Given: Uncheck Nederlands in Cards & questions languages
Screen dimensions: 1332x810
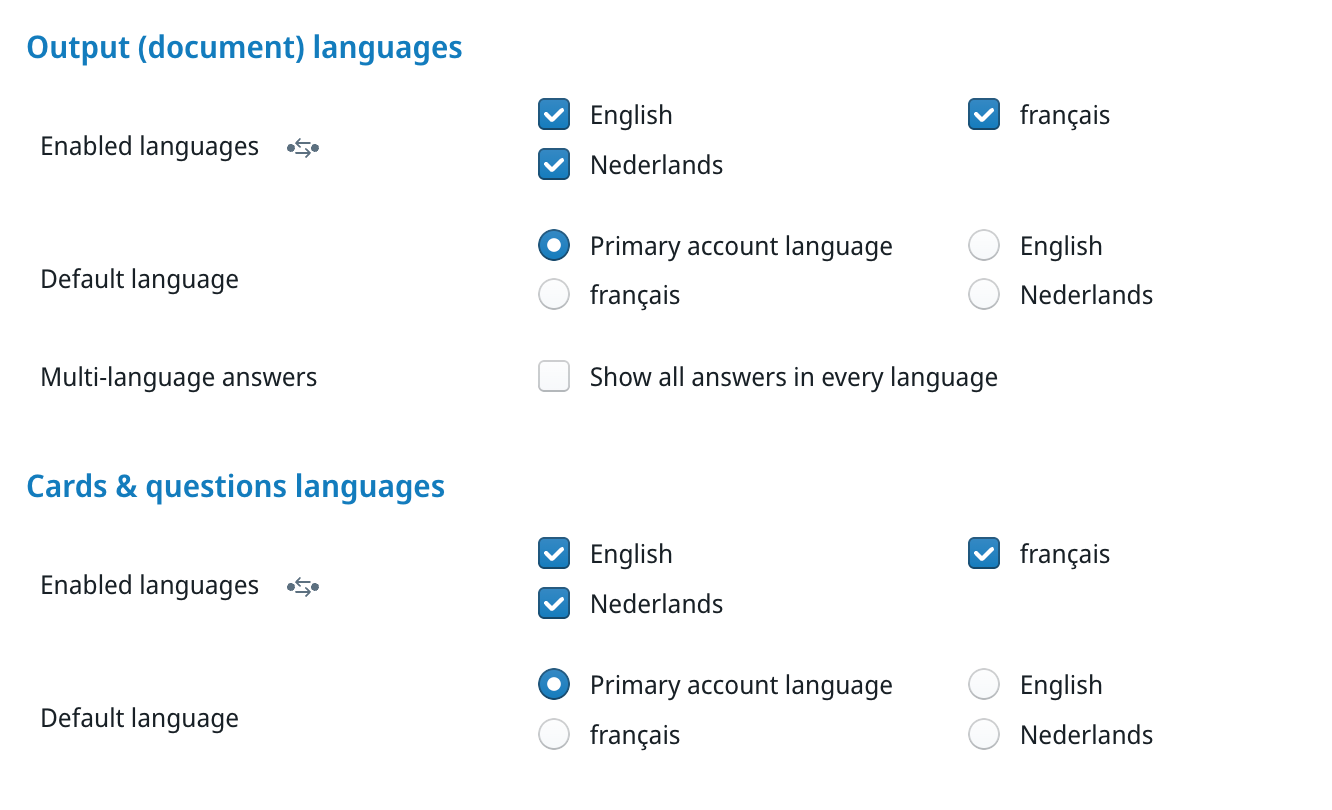Looking at the screenshot, I should pyautogui.click(x=554, y=604).
